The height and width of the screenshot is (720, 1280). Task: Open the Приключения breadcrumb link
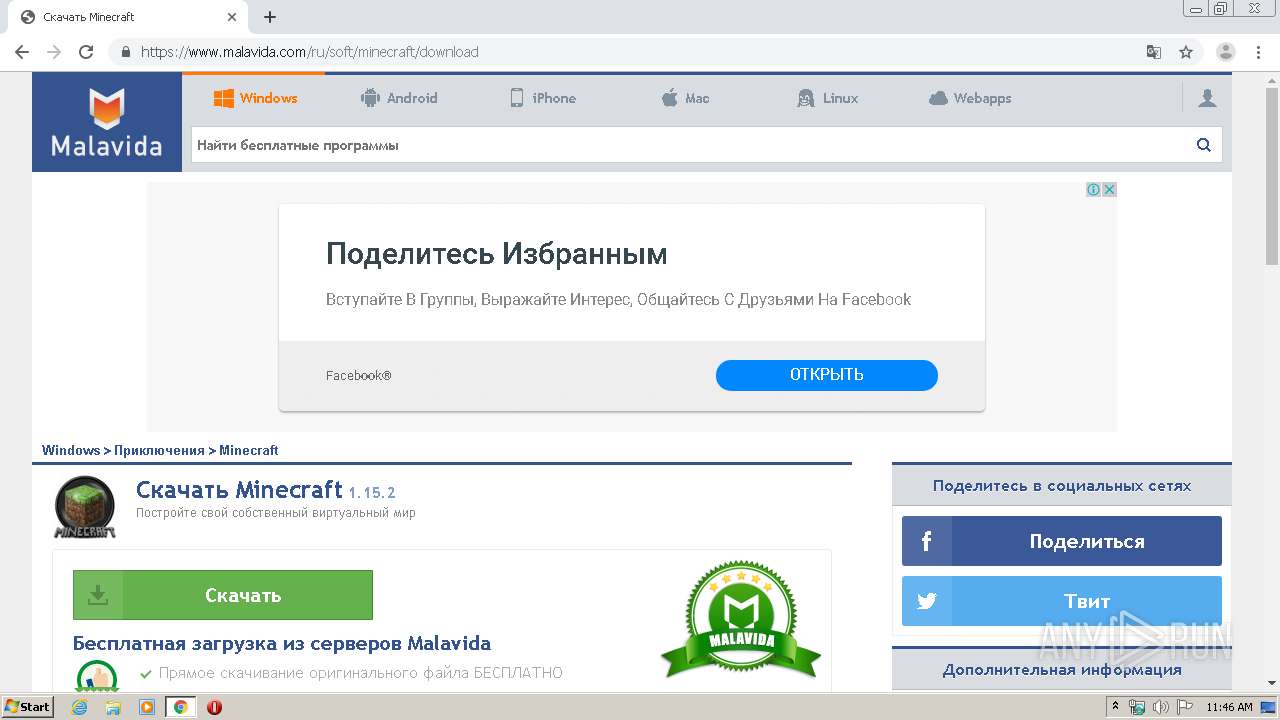coord(159,450)
